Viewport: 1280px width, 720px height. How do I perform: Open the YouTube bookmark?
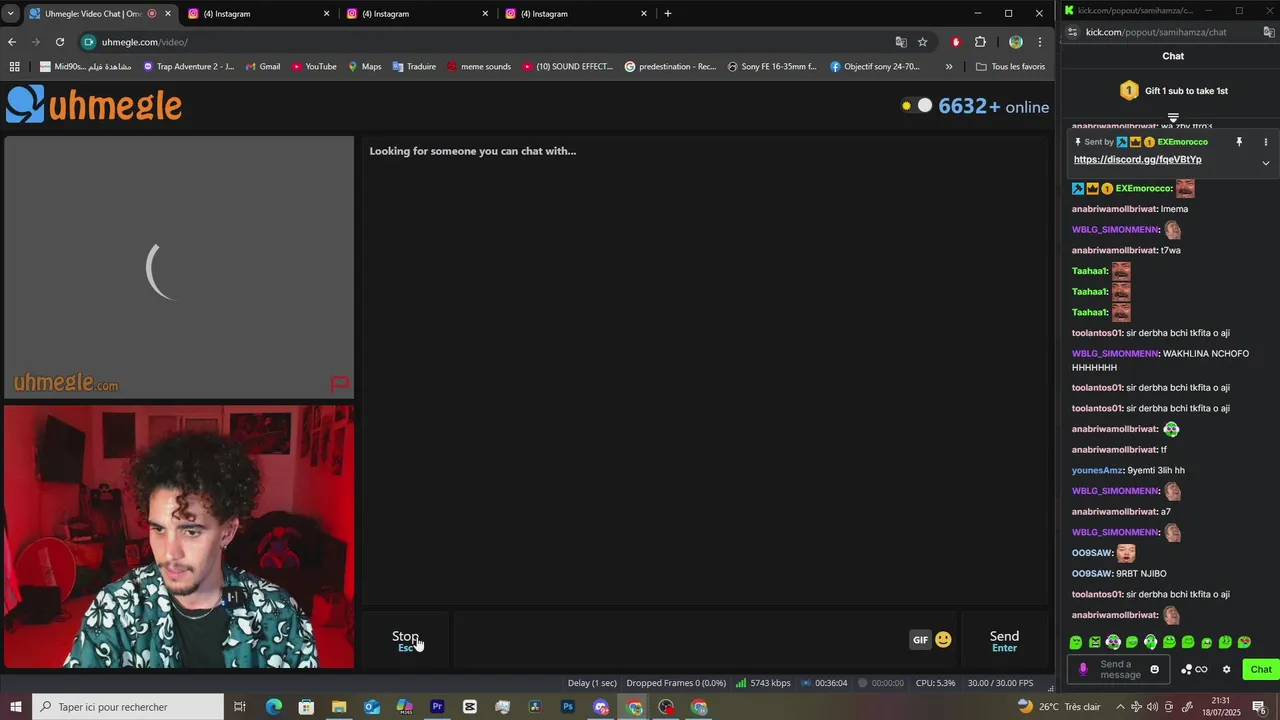point(314,67)
